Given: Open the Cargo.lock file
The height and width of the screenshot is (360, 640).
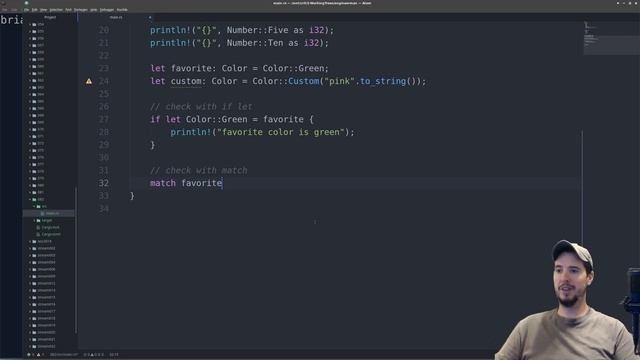Looking at the screenshot, I should 48,227.
